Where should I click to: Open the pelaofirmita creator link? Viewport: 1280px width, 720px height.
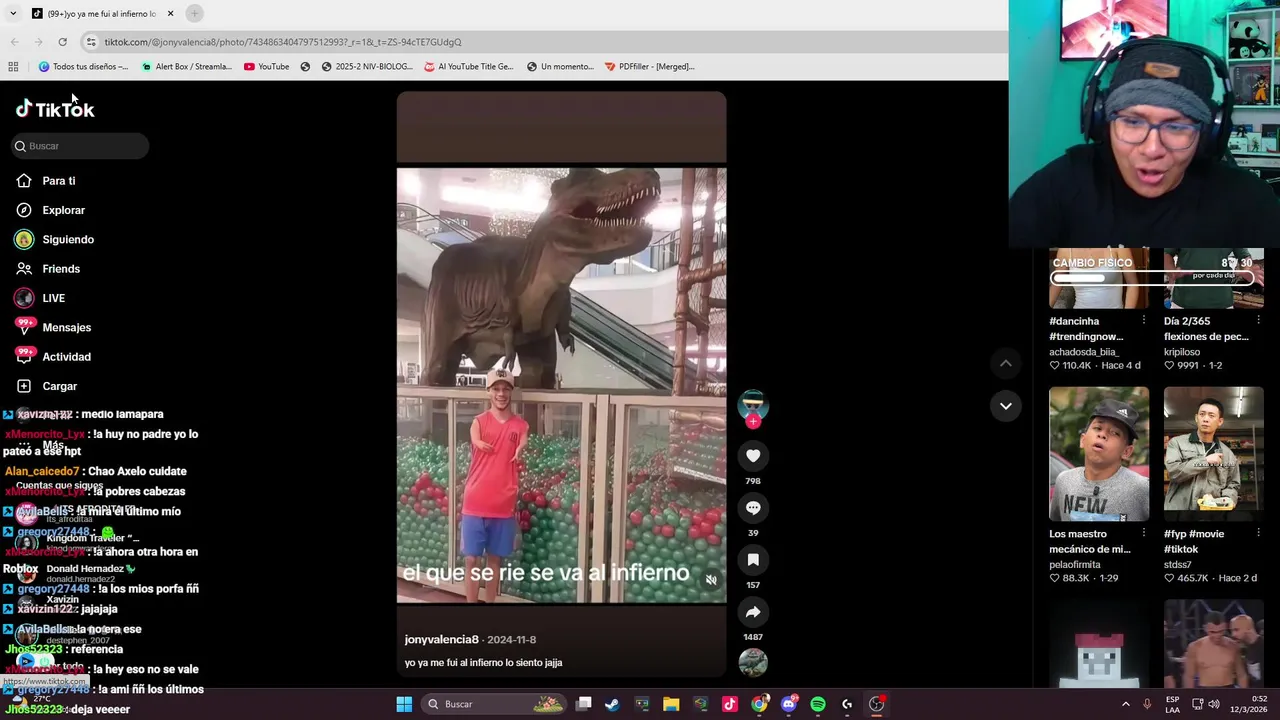click(1074, 565)
